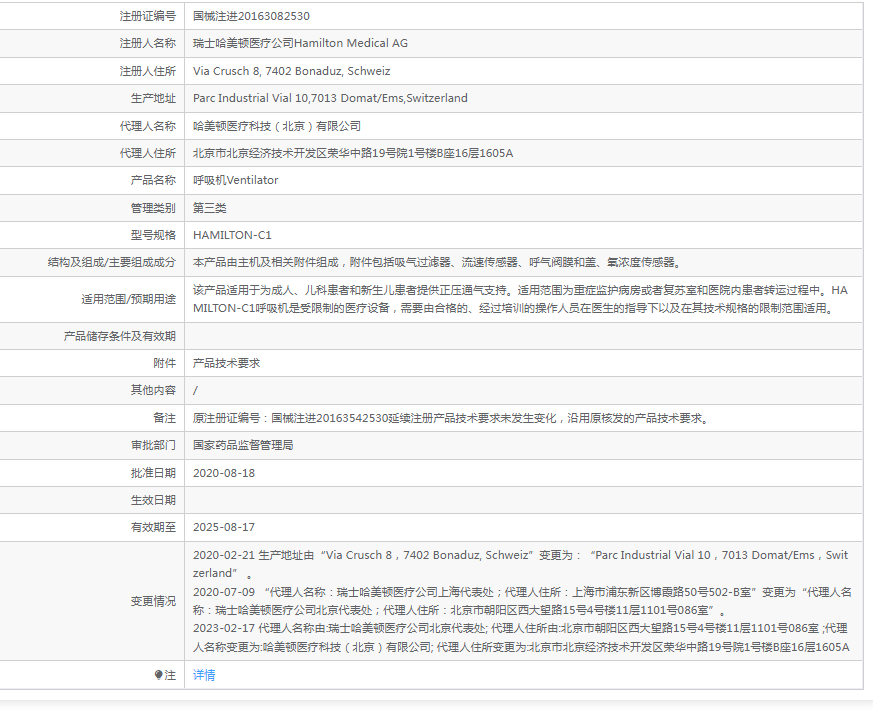Select the 2023-02-17 change record entry
This screenshot has height=711, width=873.
point(521,638)
